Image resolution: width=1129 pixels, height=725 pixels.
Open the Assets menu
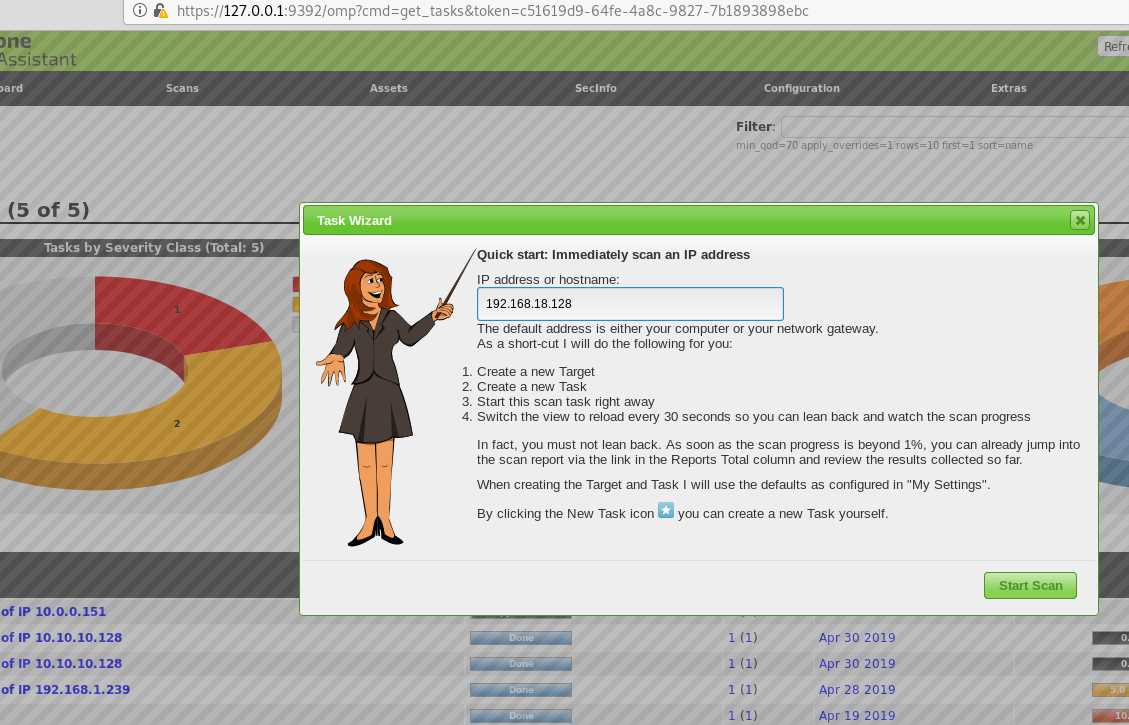tap(389, 88)
